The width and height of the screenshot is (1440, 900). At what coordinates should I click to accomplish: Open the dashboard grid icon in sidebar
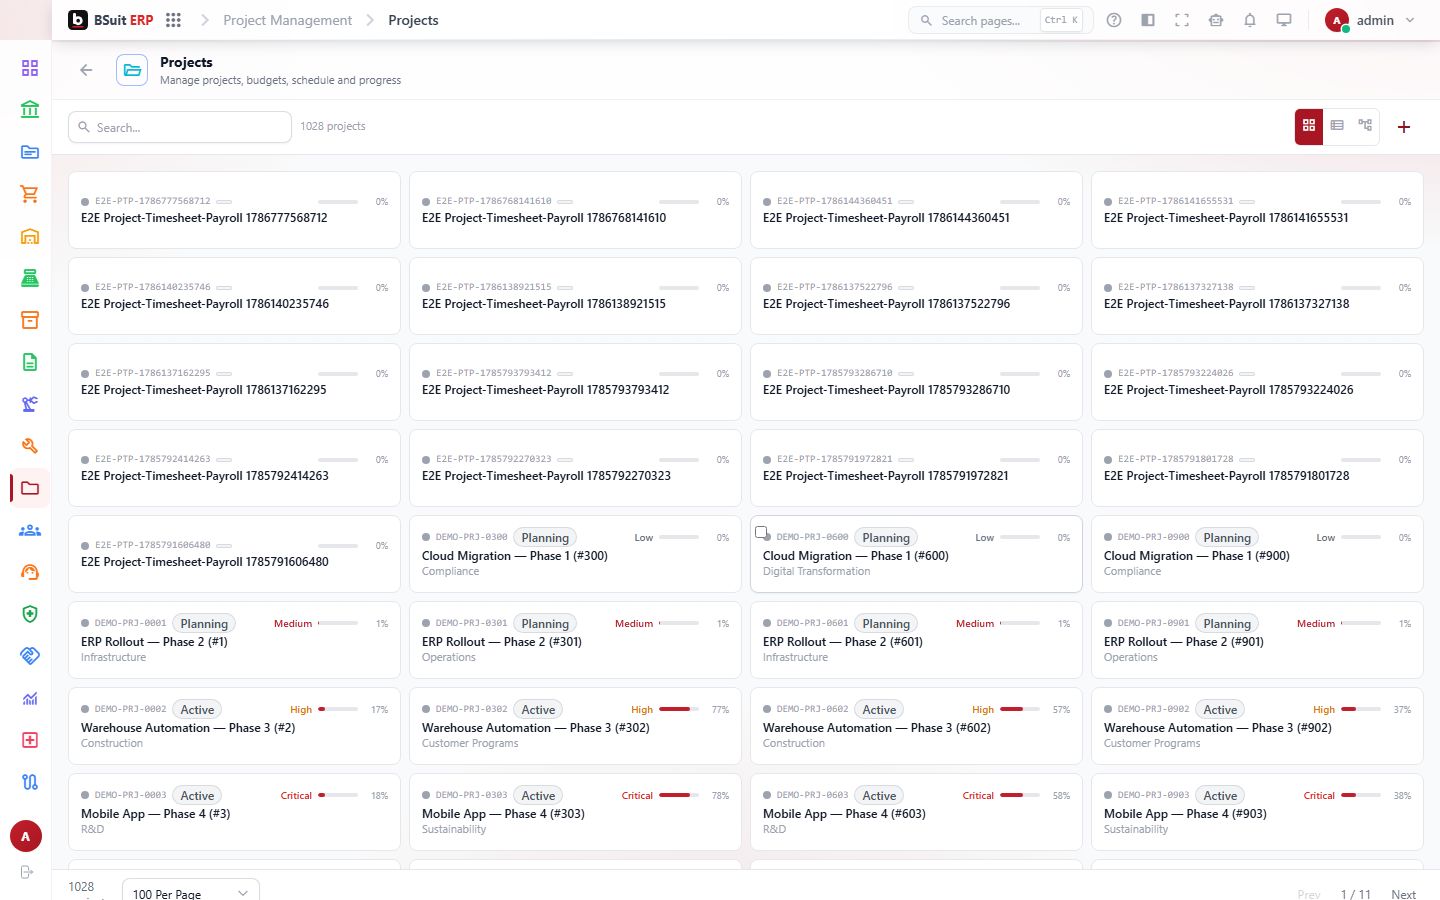(x=30, y=68)
